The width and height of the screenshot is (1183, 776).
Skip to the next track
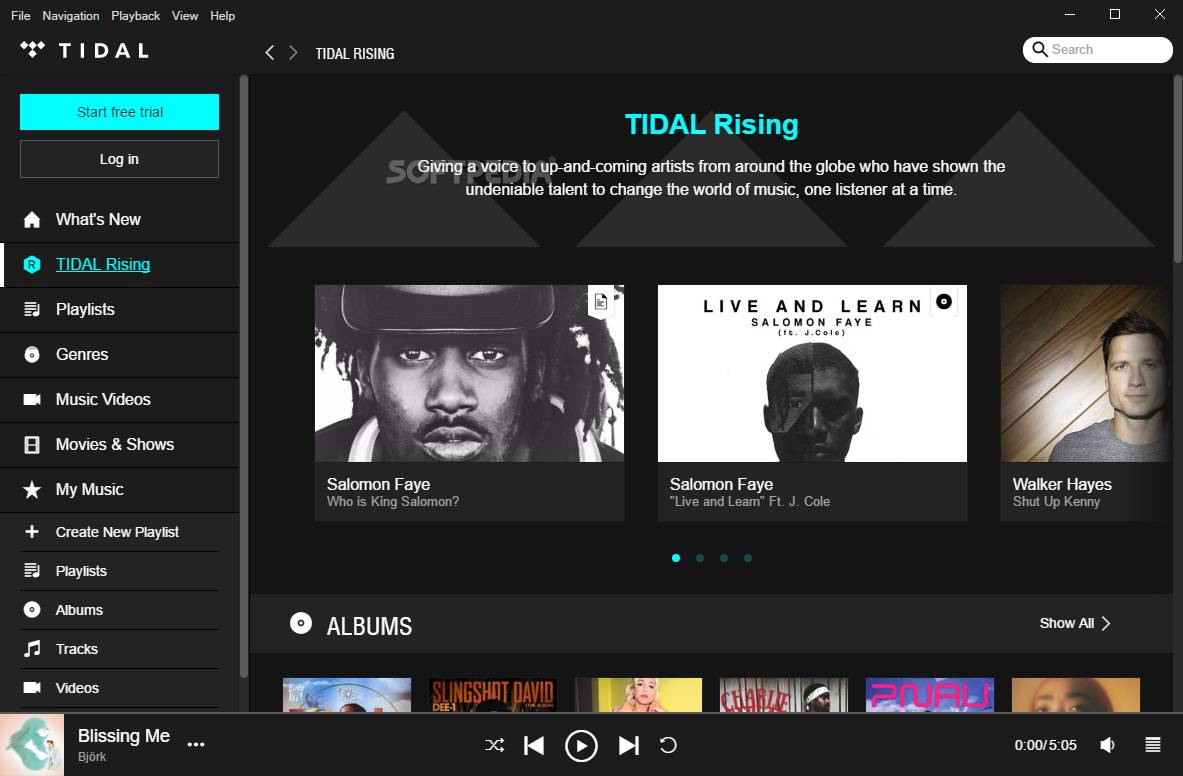pos(628,746)
